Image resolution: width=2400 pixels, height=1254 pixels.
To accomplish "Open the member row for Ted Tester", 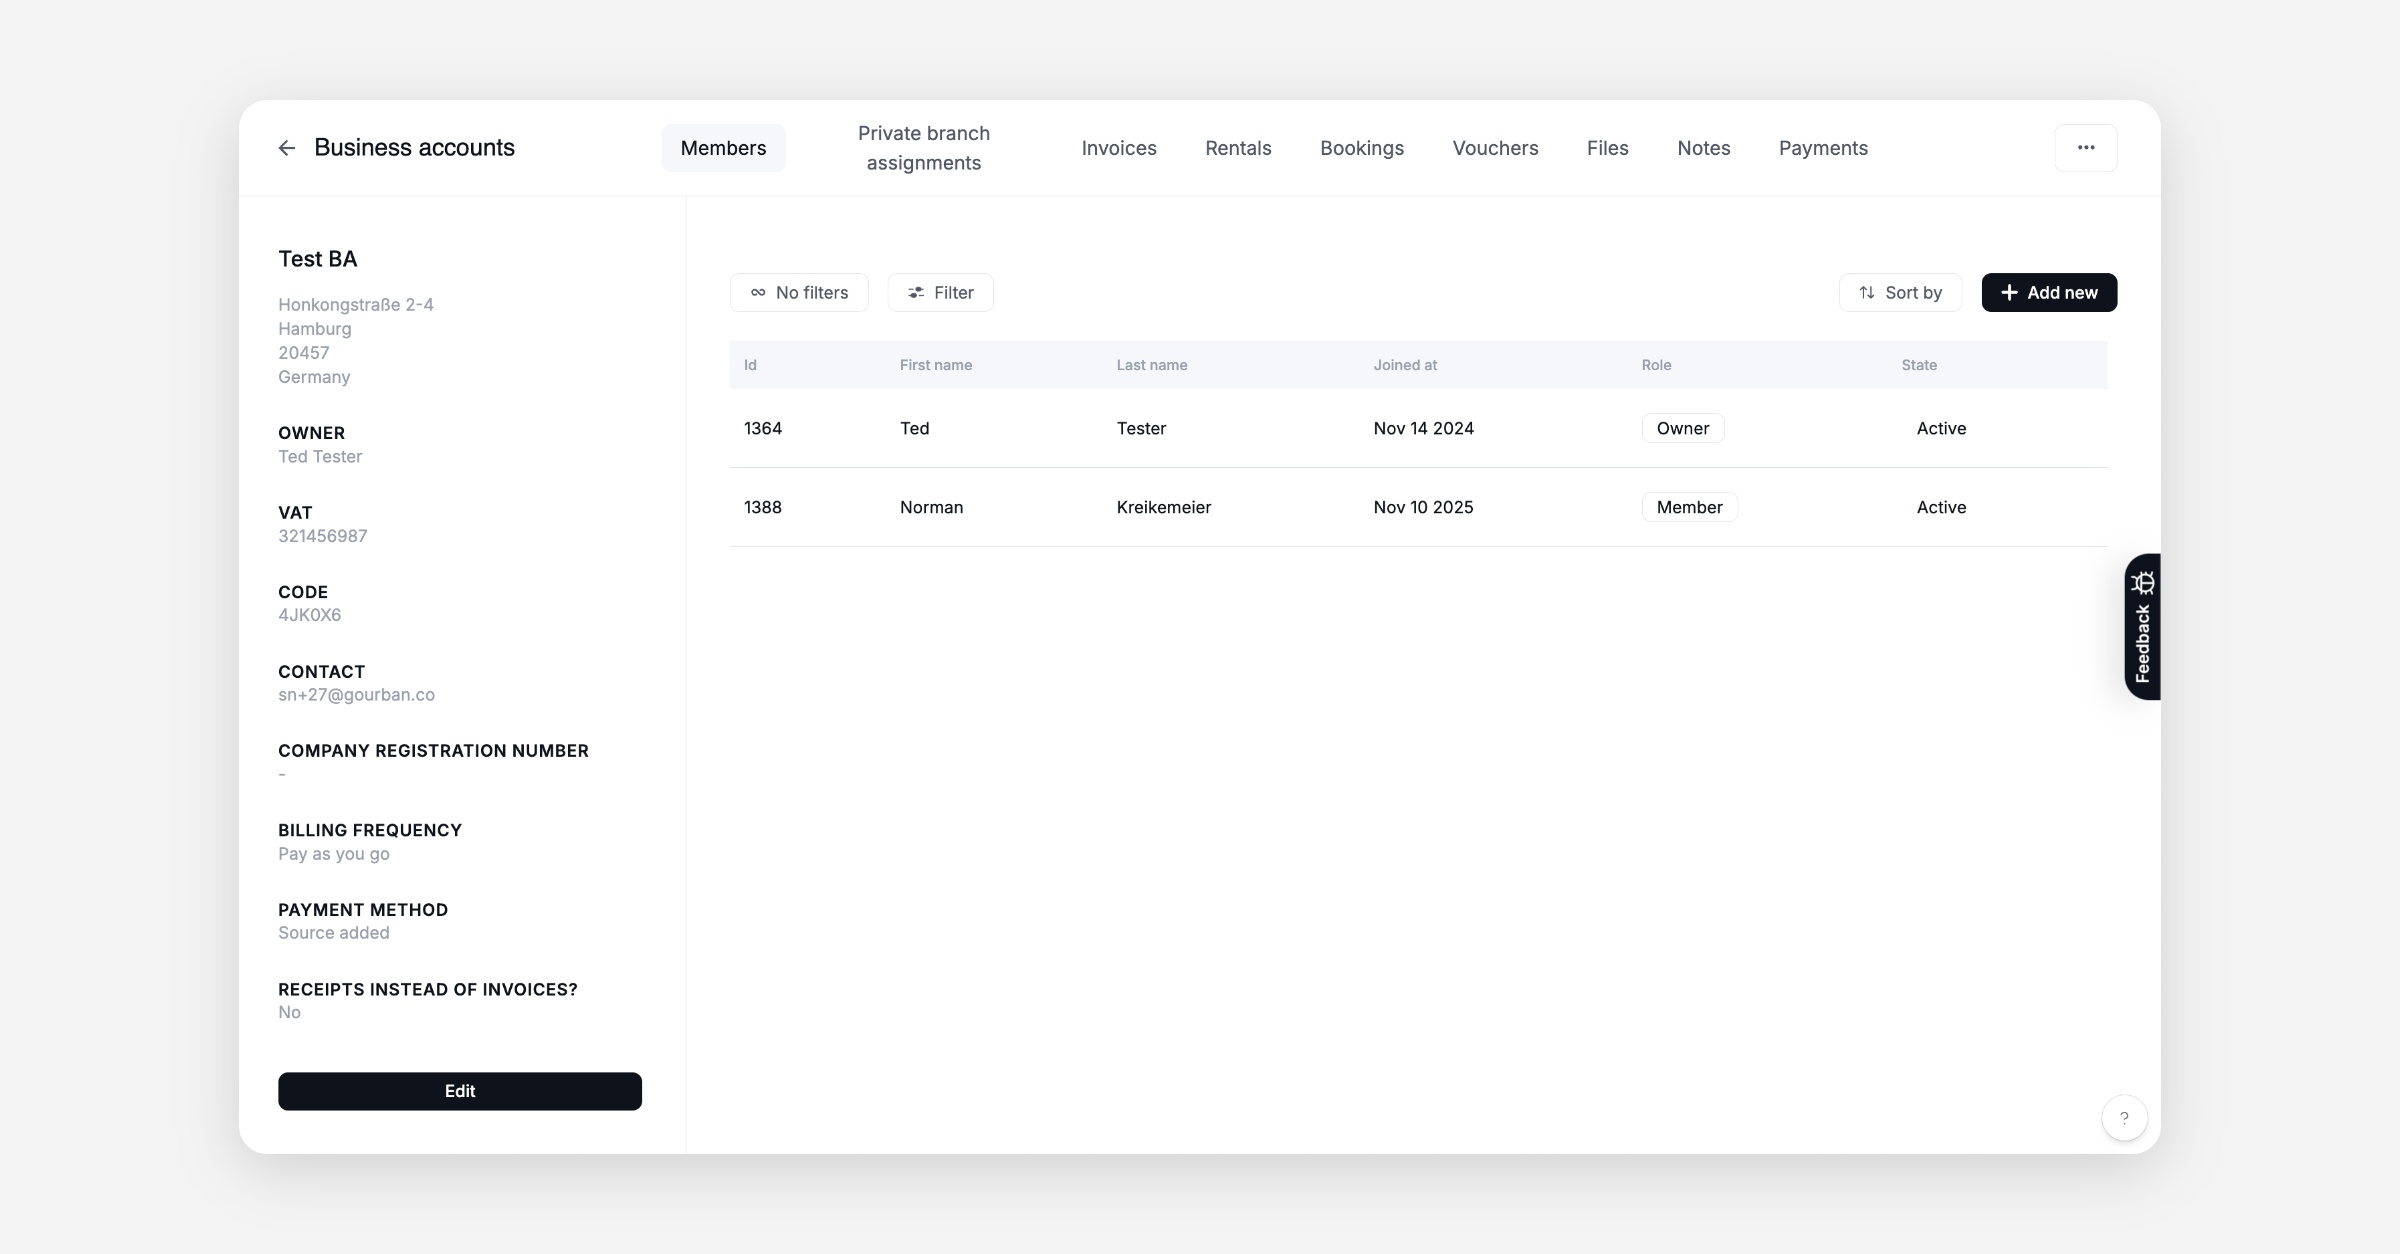I will [1140, 428].
